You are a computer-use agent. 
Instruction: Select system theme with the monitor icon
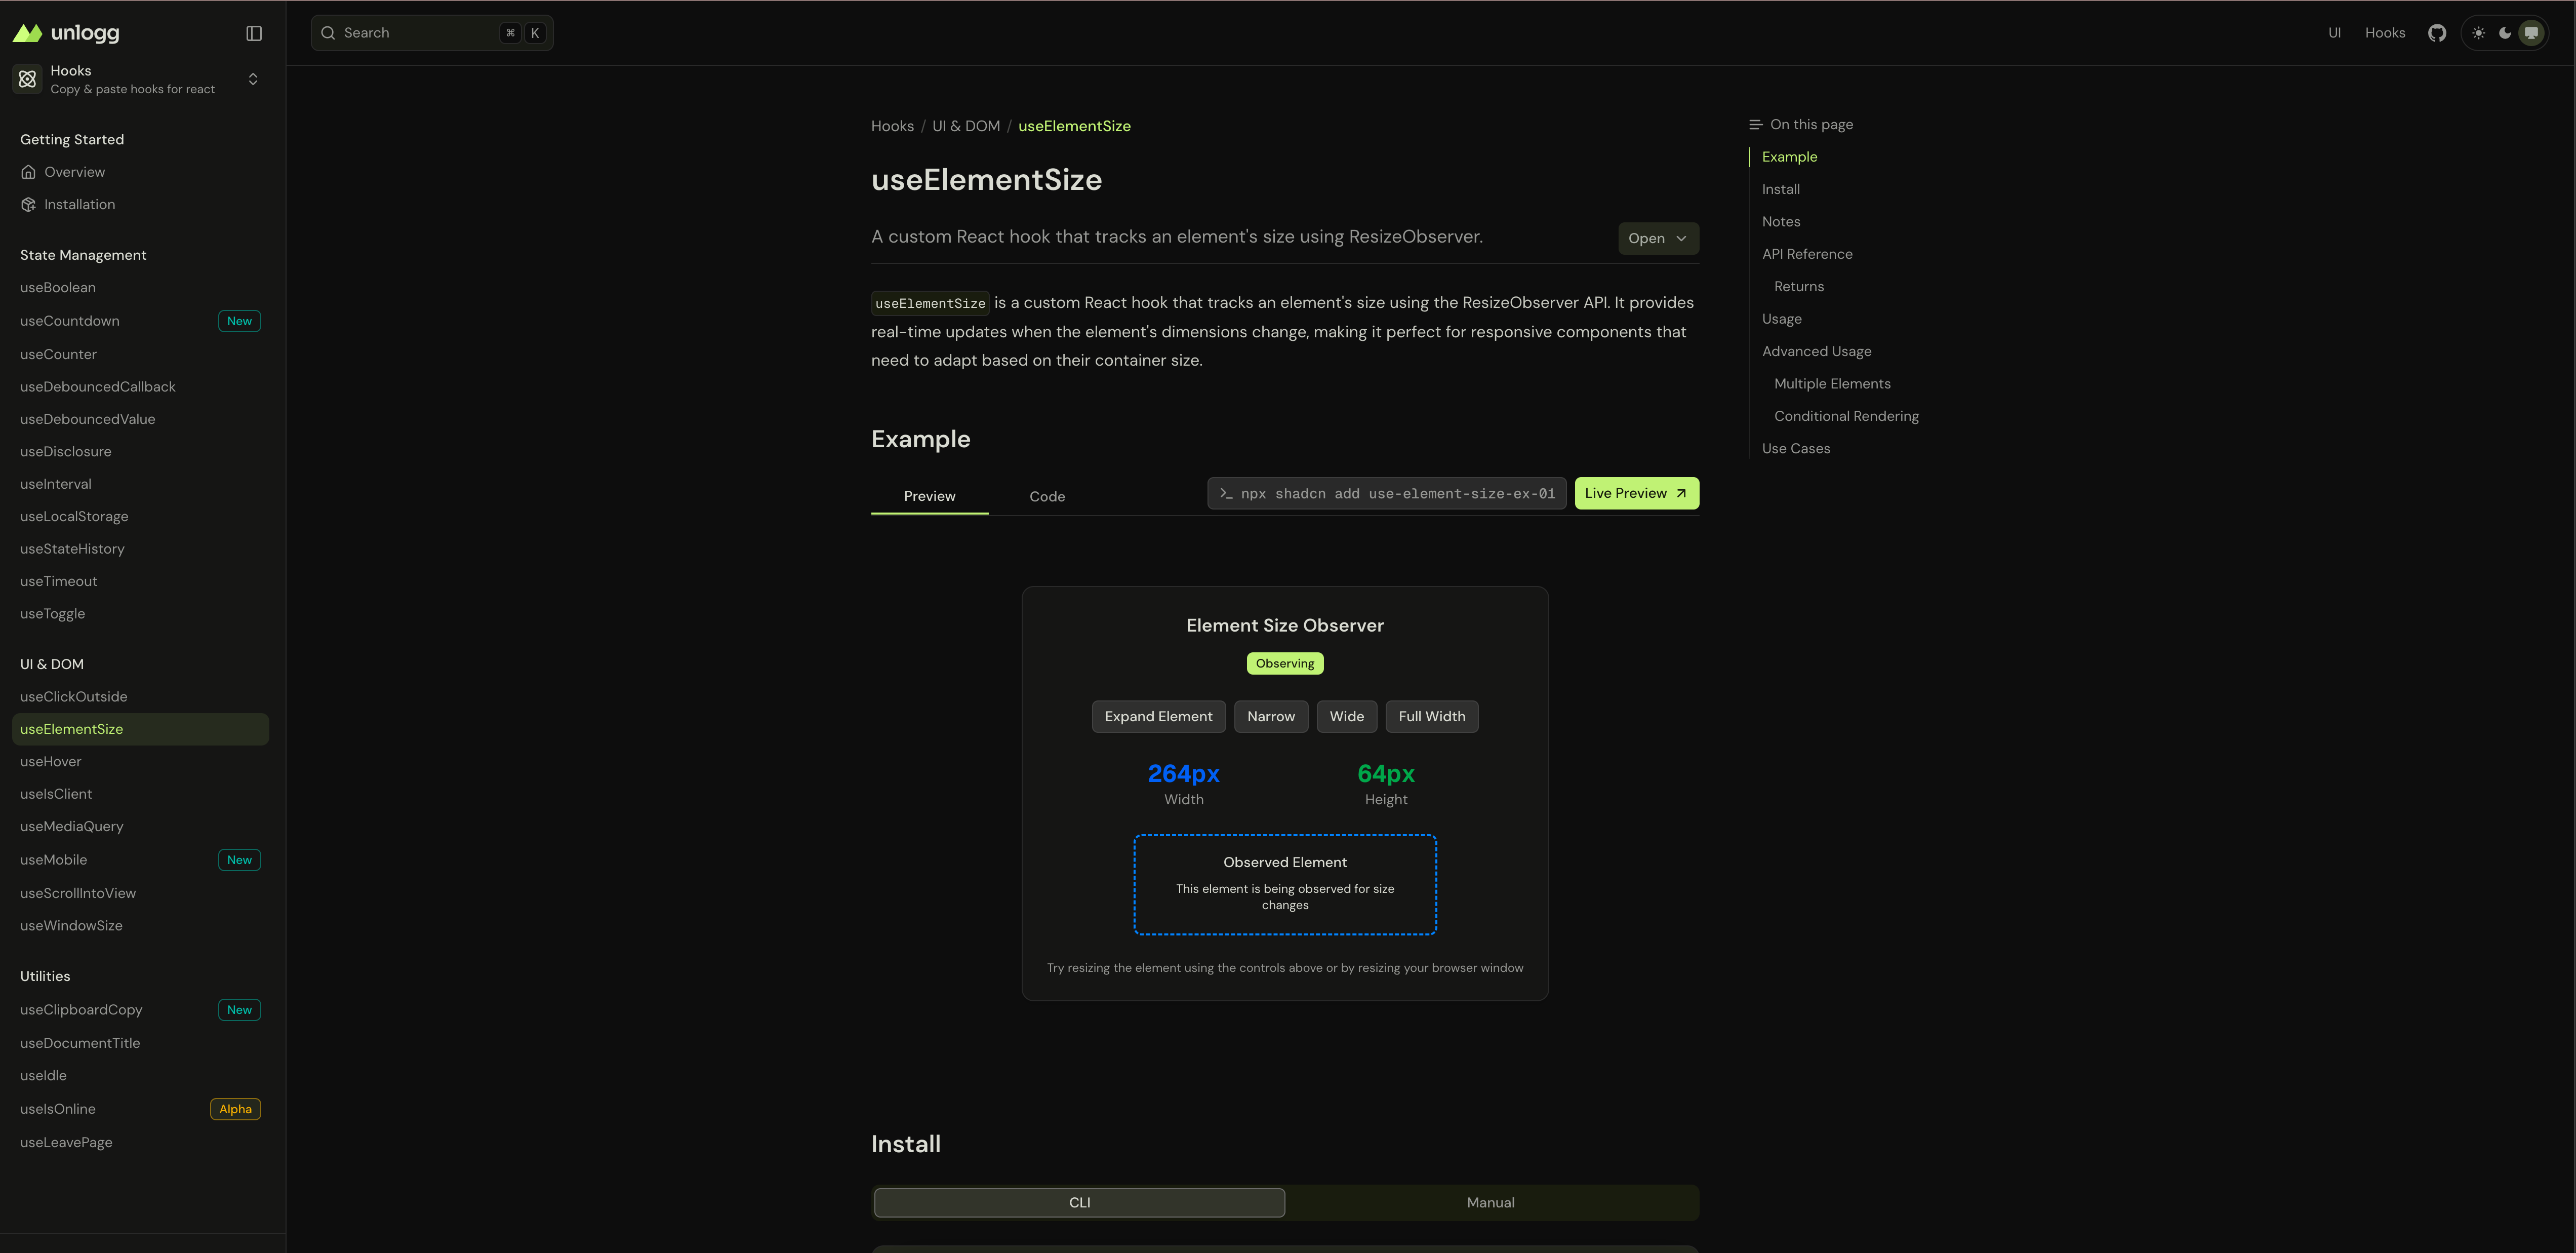pyautogui.click(x=2532, y=32)
